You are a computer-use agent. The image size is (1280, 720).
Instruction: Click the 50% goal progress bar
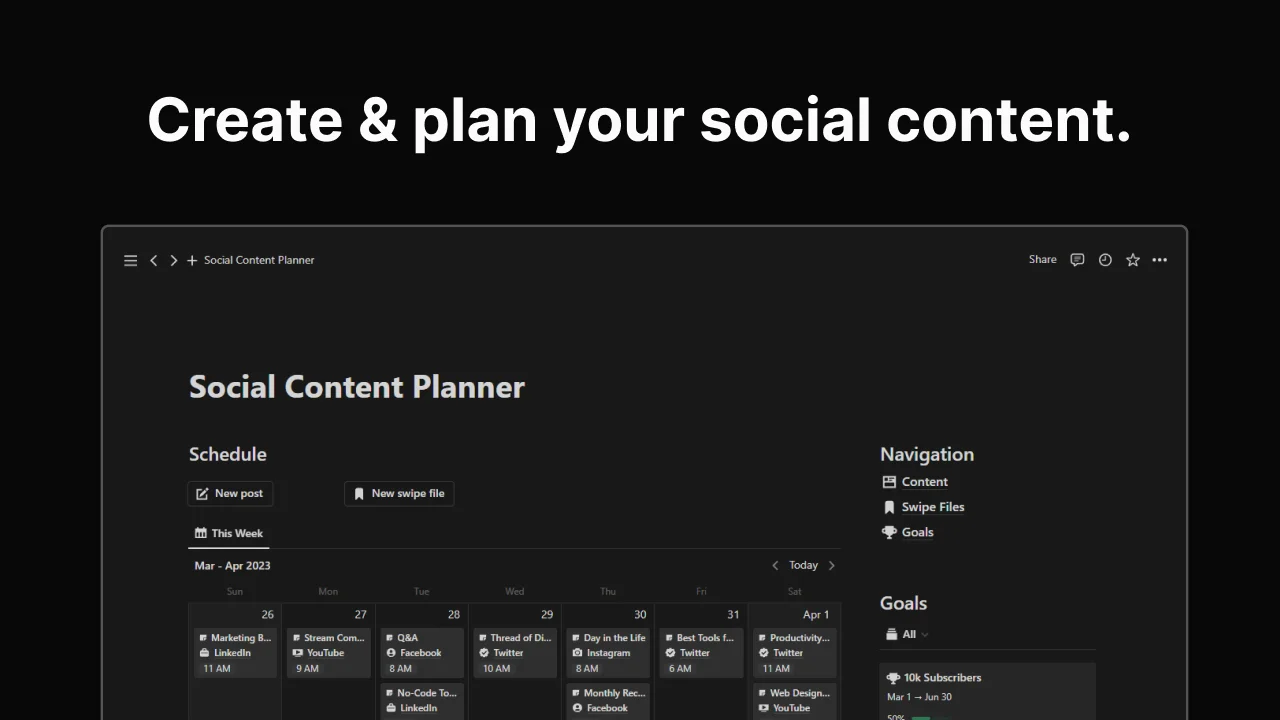click(930, 716)
